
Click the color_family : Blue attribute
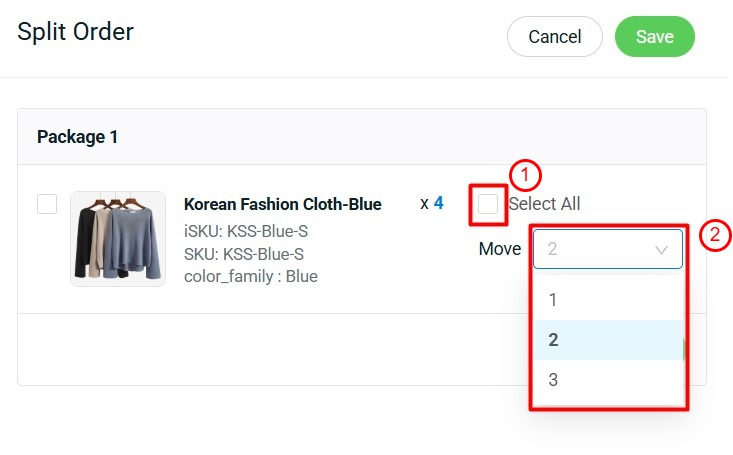click(x=251, y=276)
